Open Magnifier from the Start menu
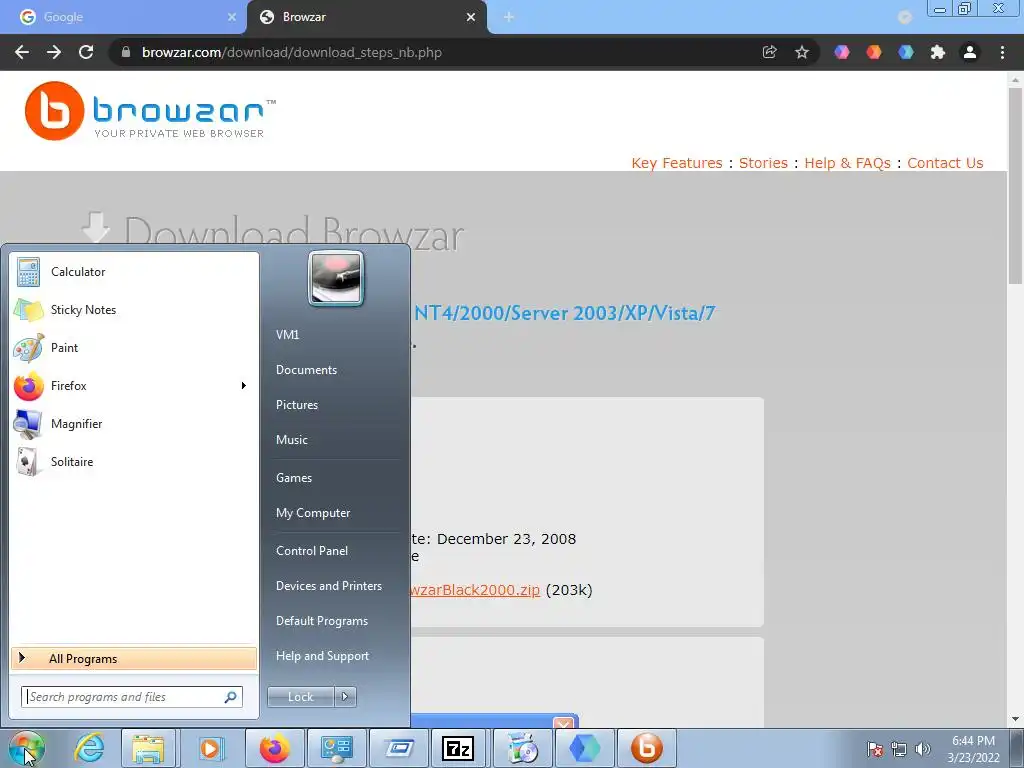This screenshot has height=768, width=1024. coord(134,423)
